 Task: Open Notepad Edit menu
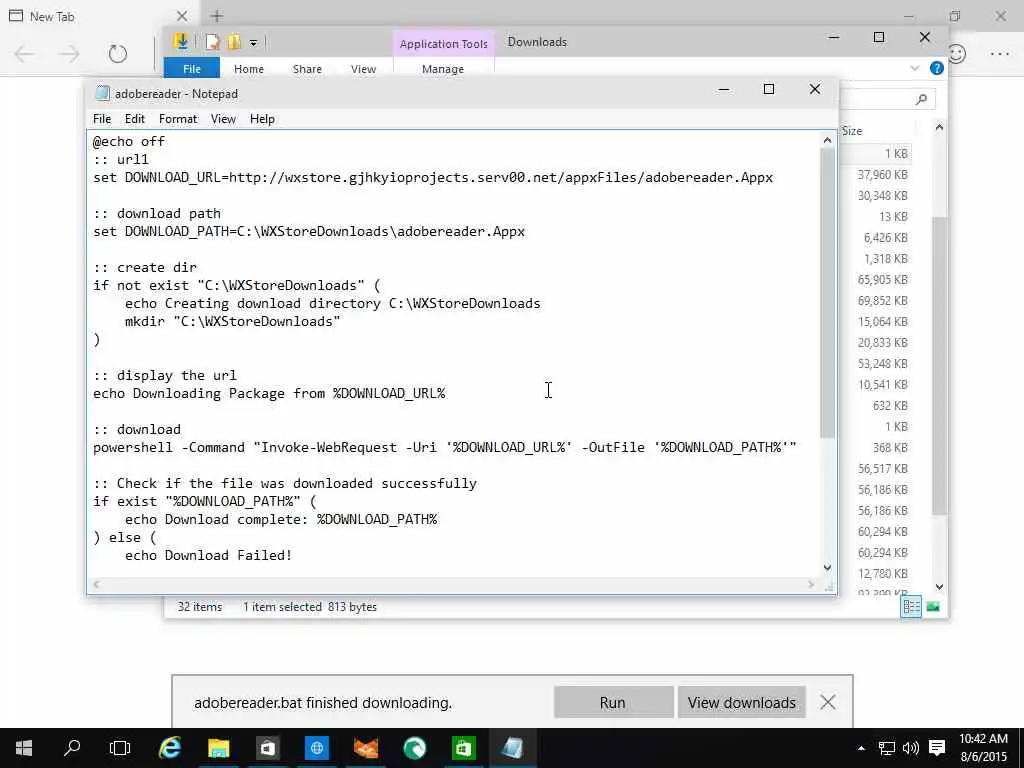(x=135, y=119)
